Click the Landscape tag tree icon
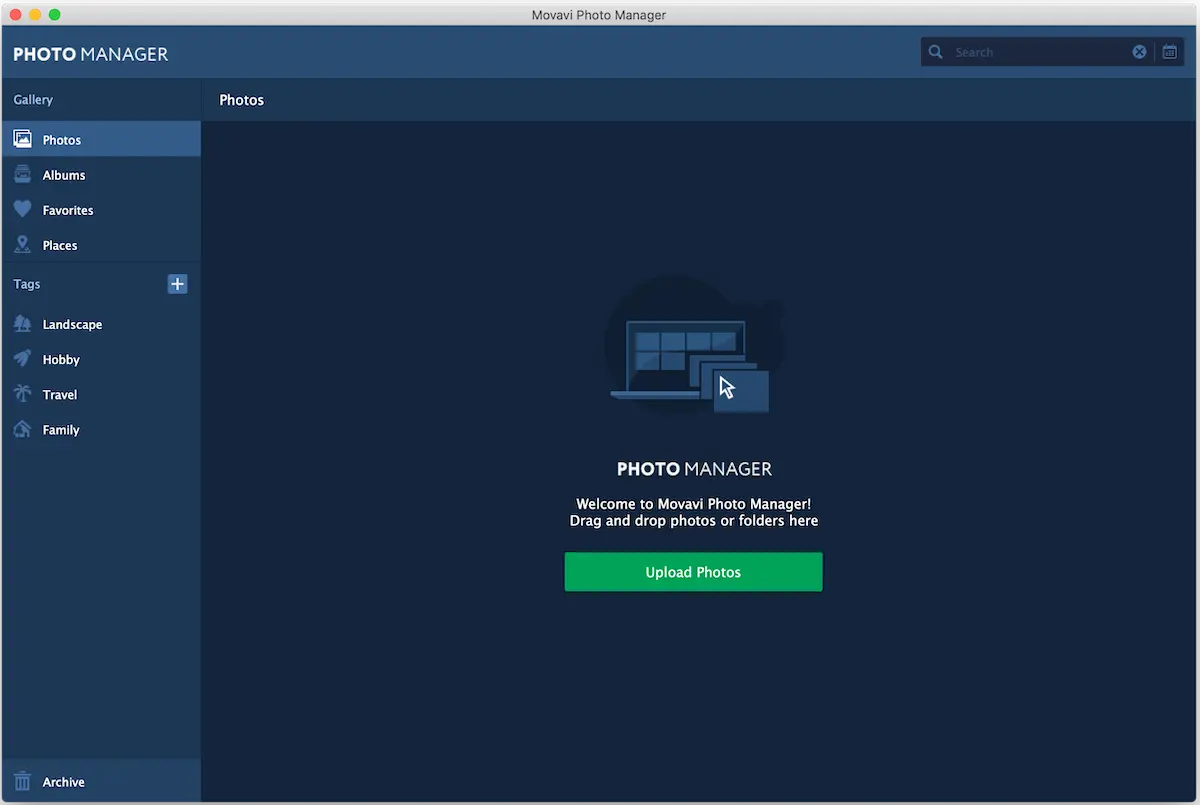The height and width of the screenshot is (805, 1200). 22,324
